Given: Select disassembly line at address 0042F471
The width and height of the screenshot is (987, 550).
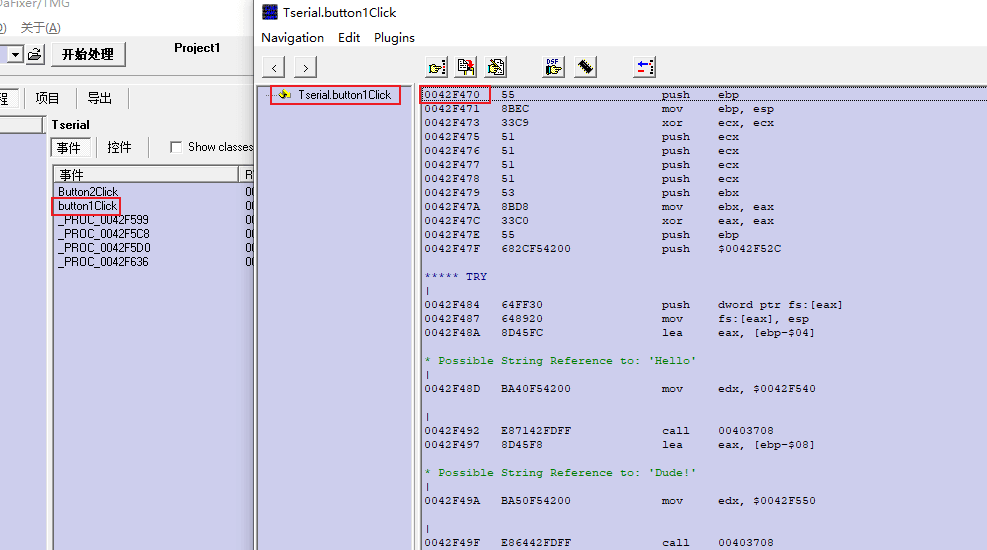Looking at the screenshot, I should (x=704, y=109).
